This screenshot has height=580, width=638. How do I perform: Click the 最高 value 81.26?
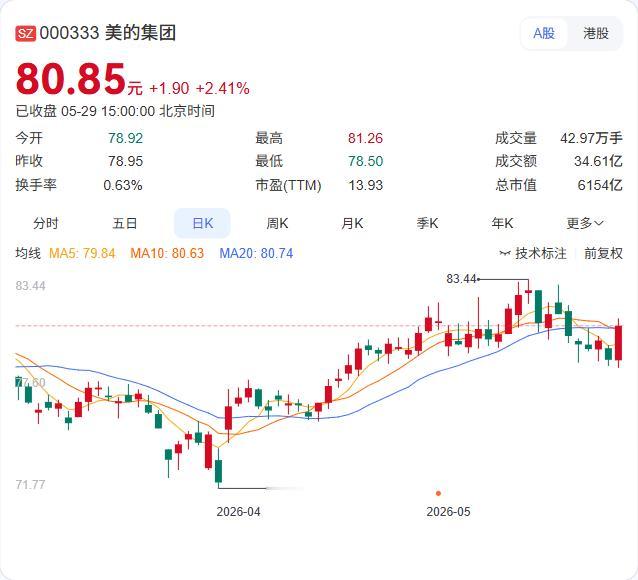tap(365, 138)
